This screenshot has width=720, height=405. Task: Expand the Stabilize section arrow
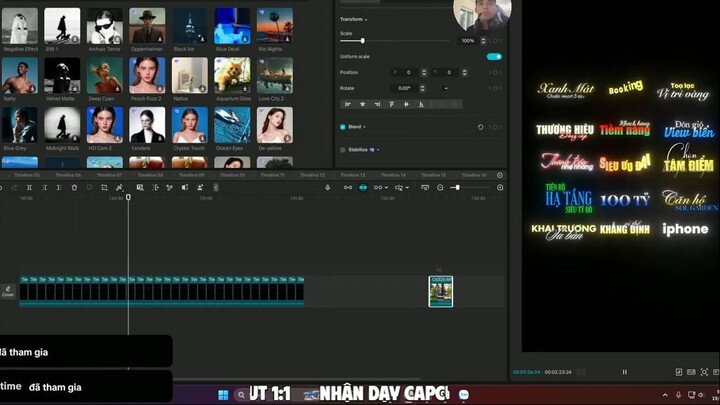378,150
